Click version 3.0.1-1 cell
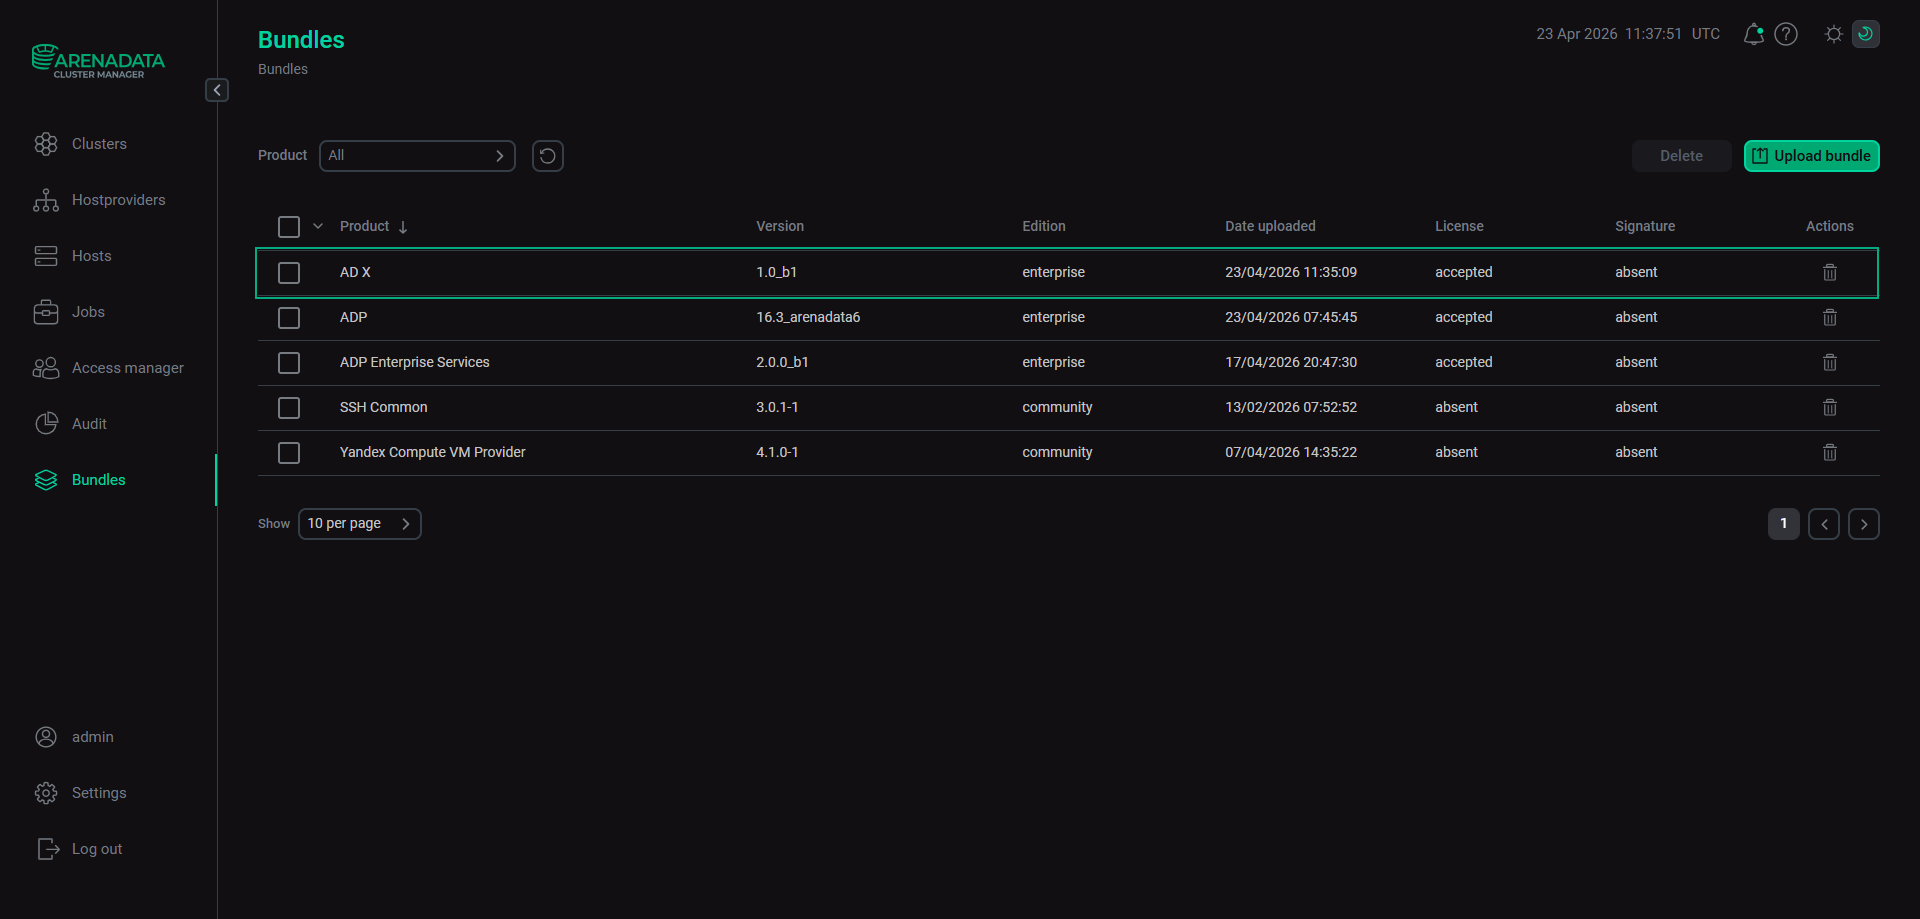The image size is (1920, 919). point(777,407)
